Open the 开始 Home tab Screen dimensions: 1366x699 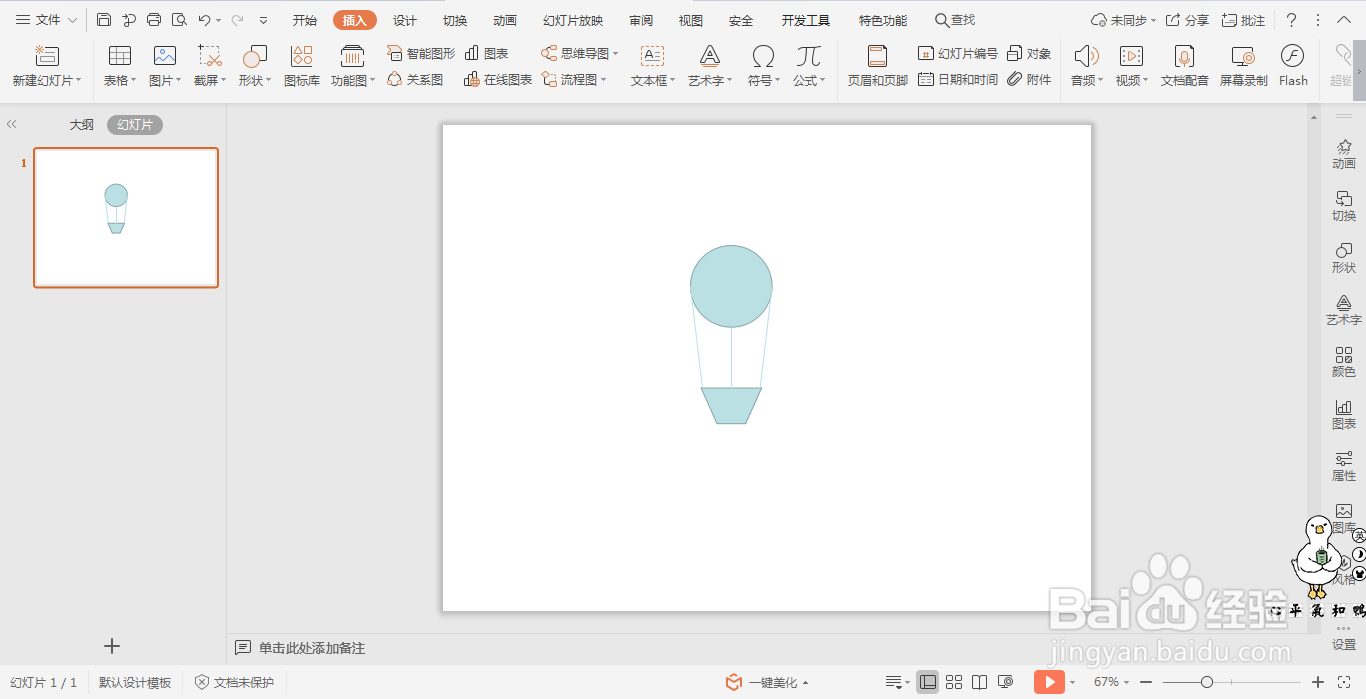(305, 20)
